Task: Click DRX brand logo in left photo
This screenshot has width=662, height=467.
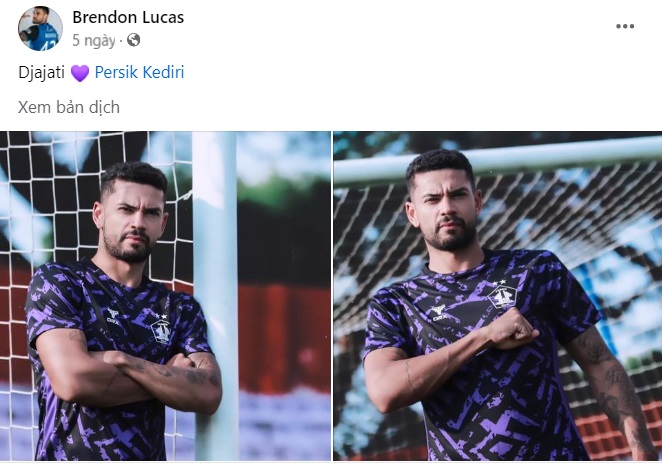Action: click(x=113, y=315)
